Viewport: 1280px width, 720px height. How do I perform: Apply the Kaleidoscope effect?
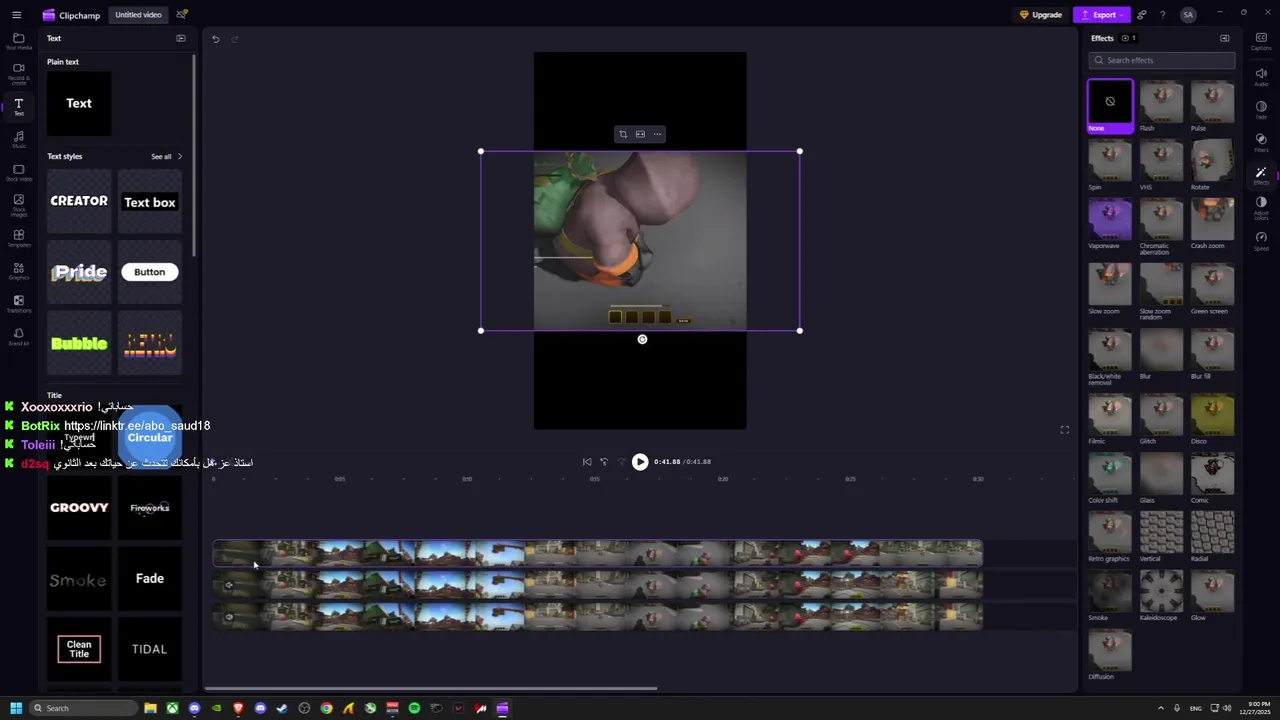[1161, 595]
